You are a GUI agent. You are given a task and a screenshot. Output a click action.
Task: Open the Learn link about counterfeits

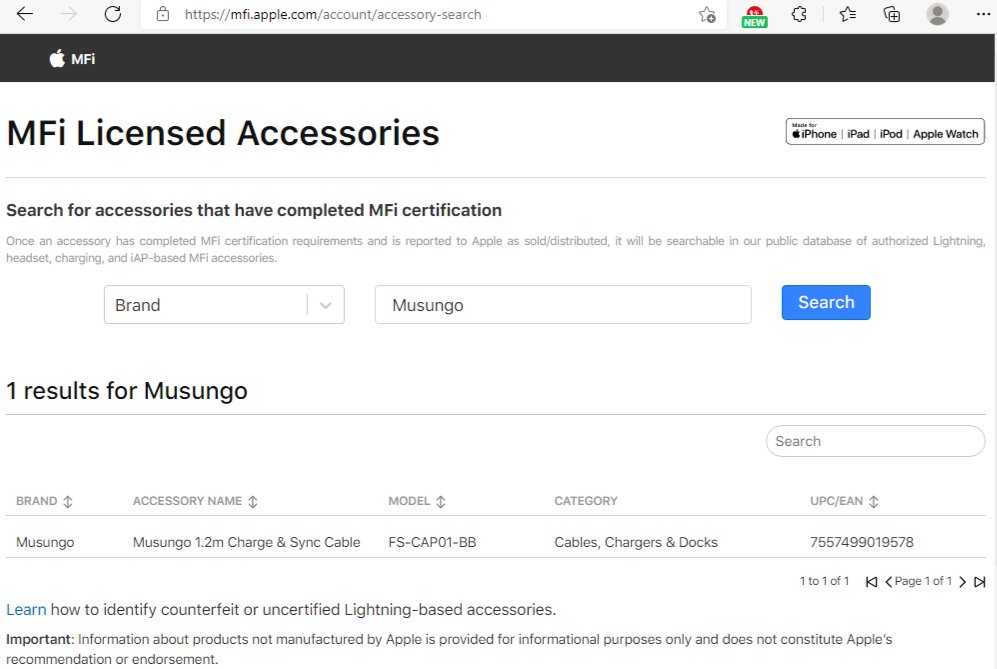pyautogui.click(x=26, y=609)
